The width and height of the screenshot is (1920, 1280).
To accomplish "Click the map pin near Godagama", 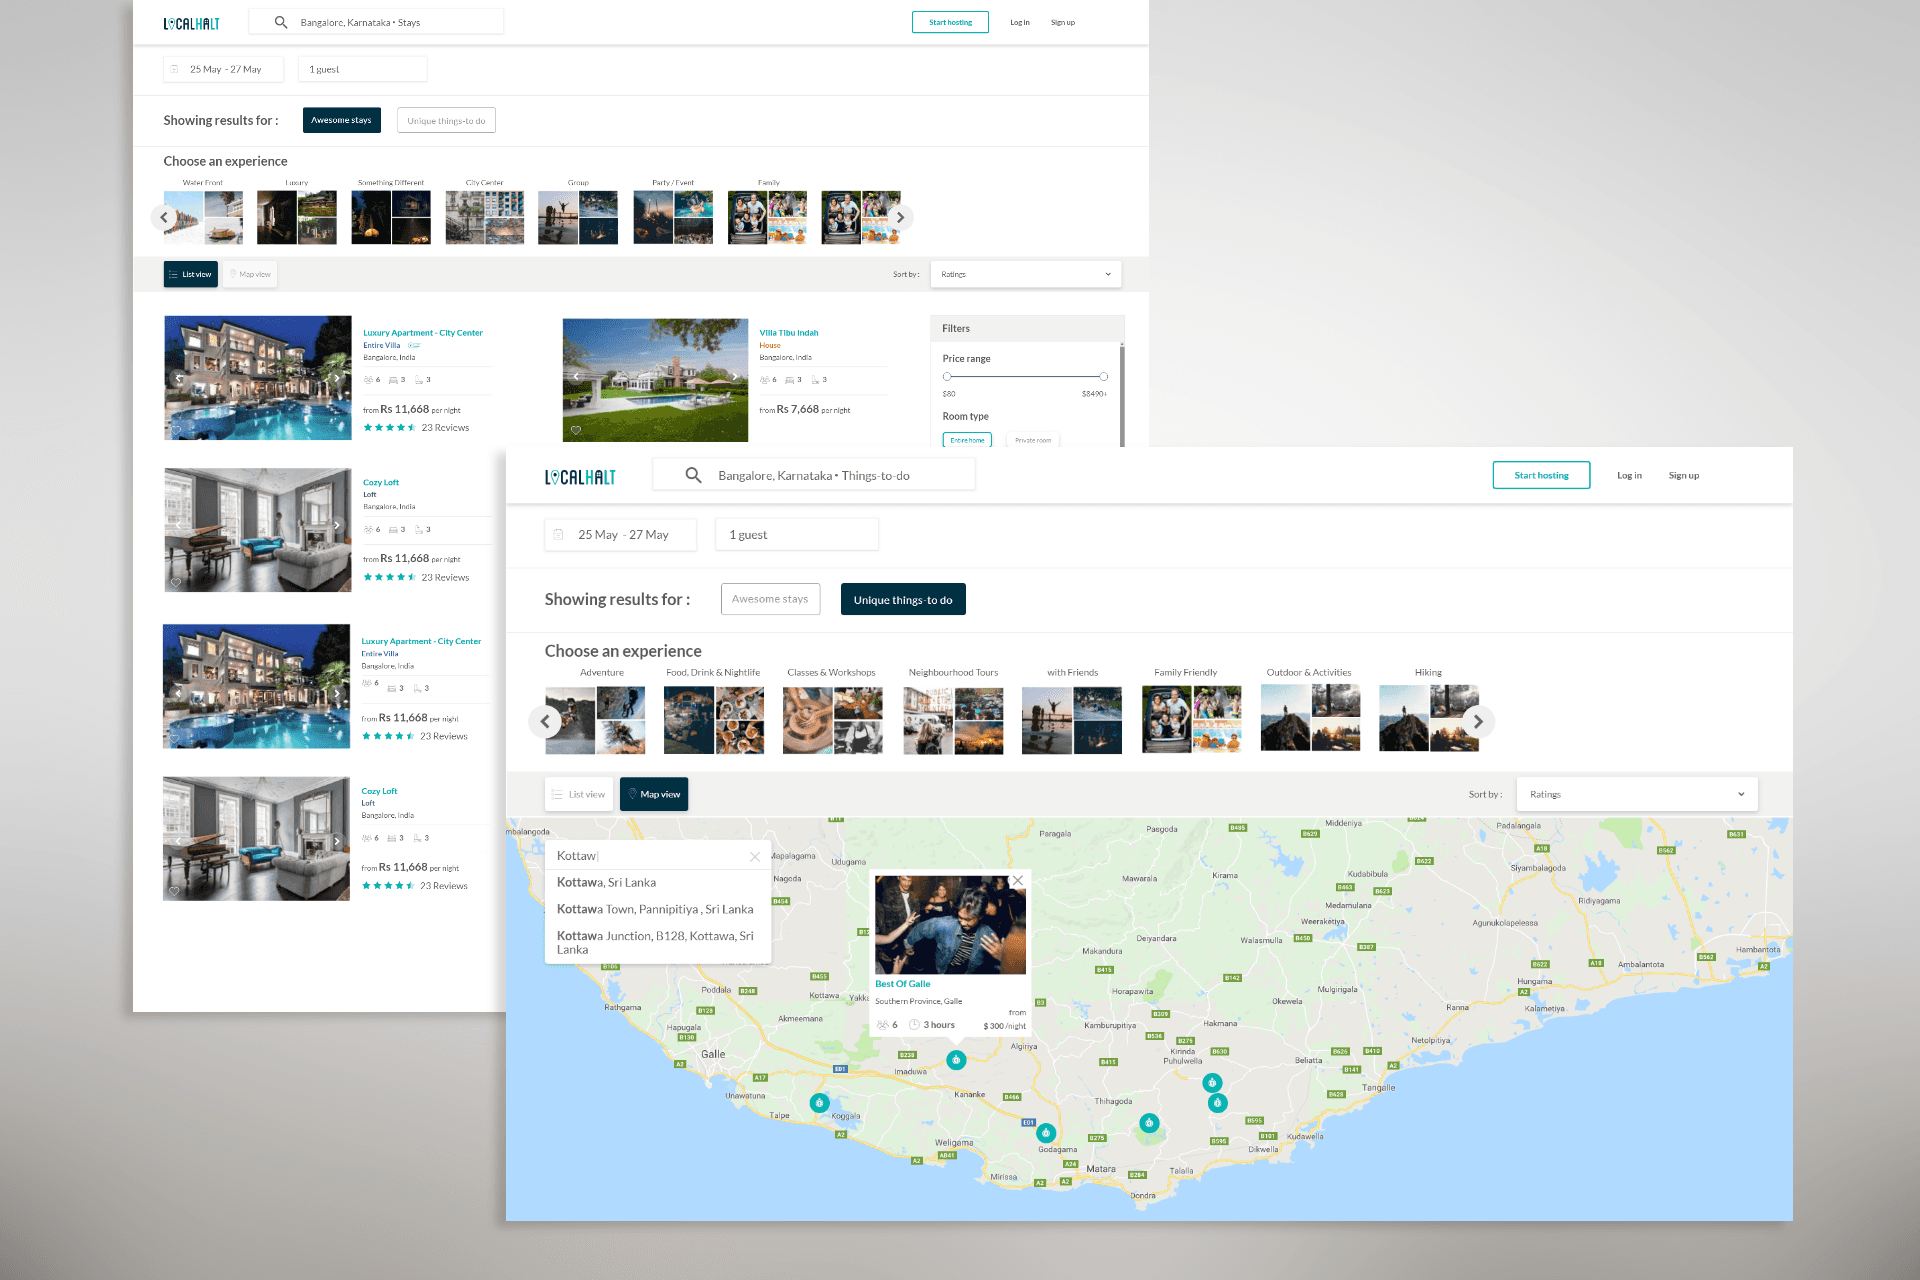I will pos(1046,1133).
